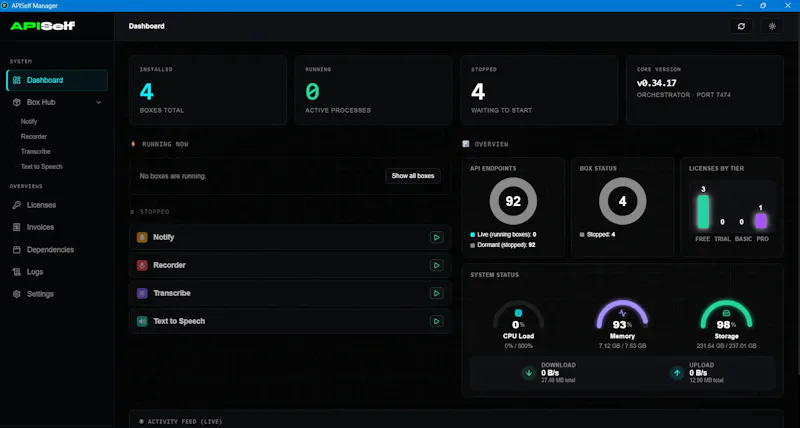Click the Dependencies package icon
Image resolution: width=800 pixels, height=428 pixels.
point(17,249)
